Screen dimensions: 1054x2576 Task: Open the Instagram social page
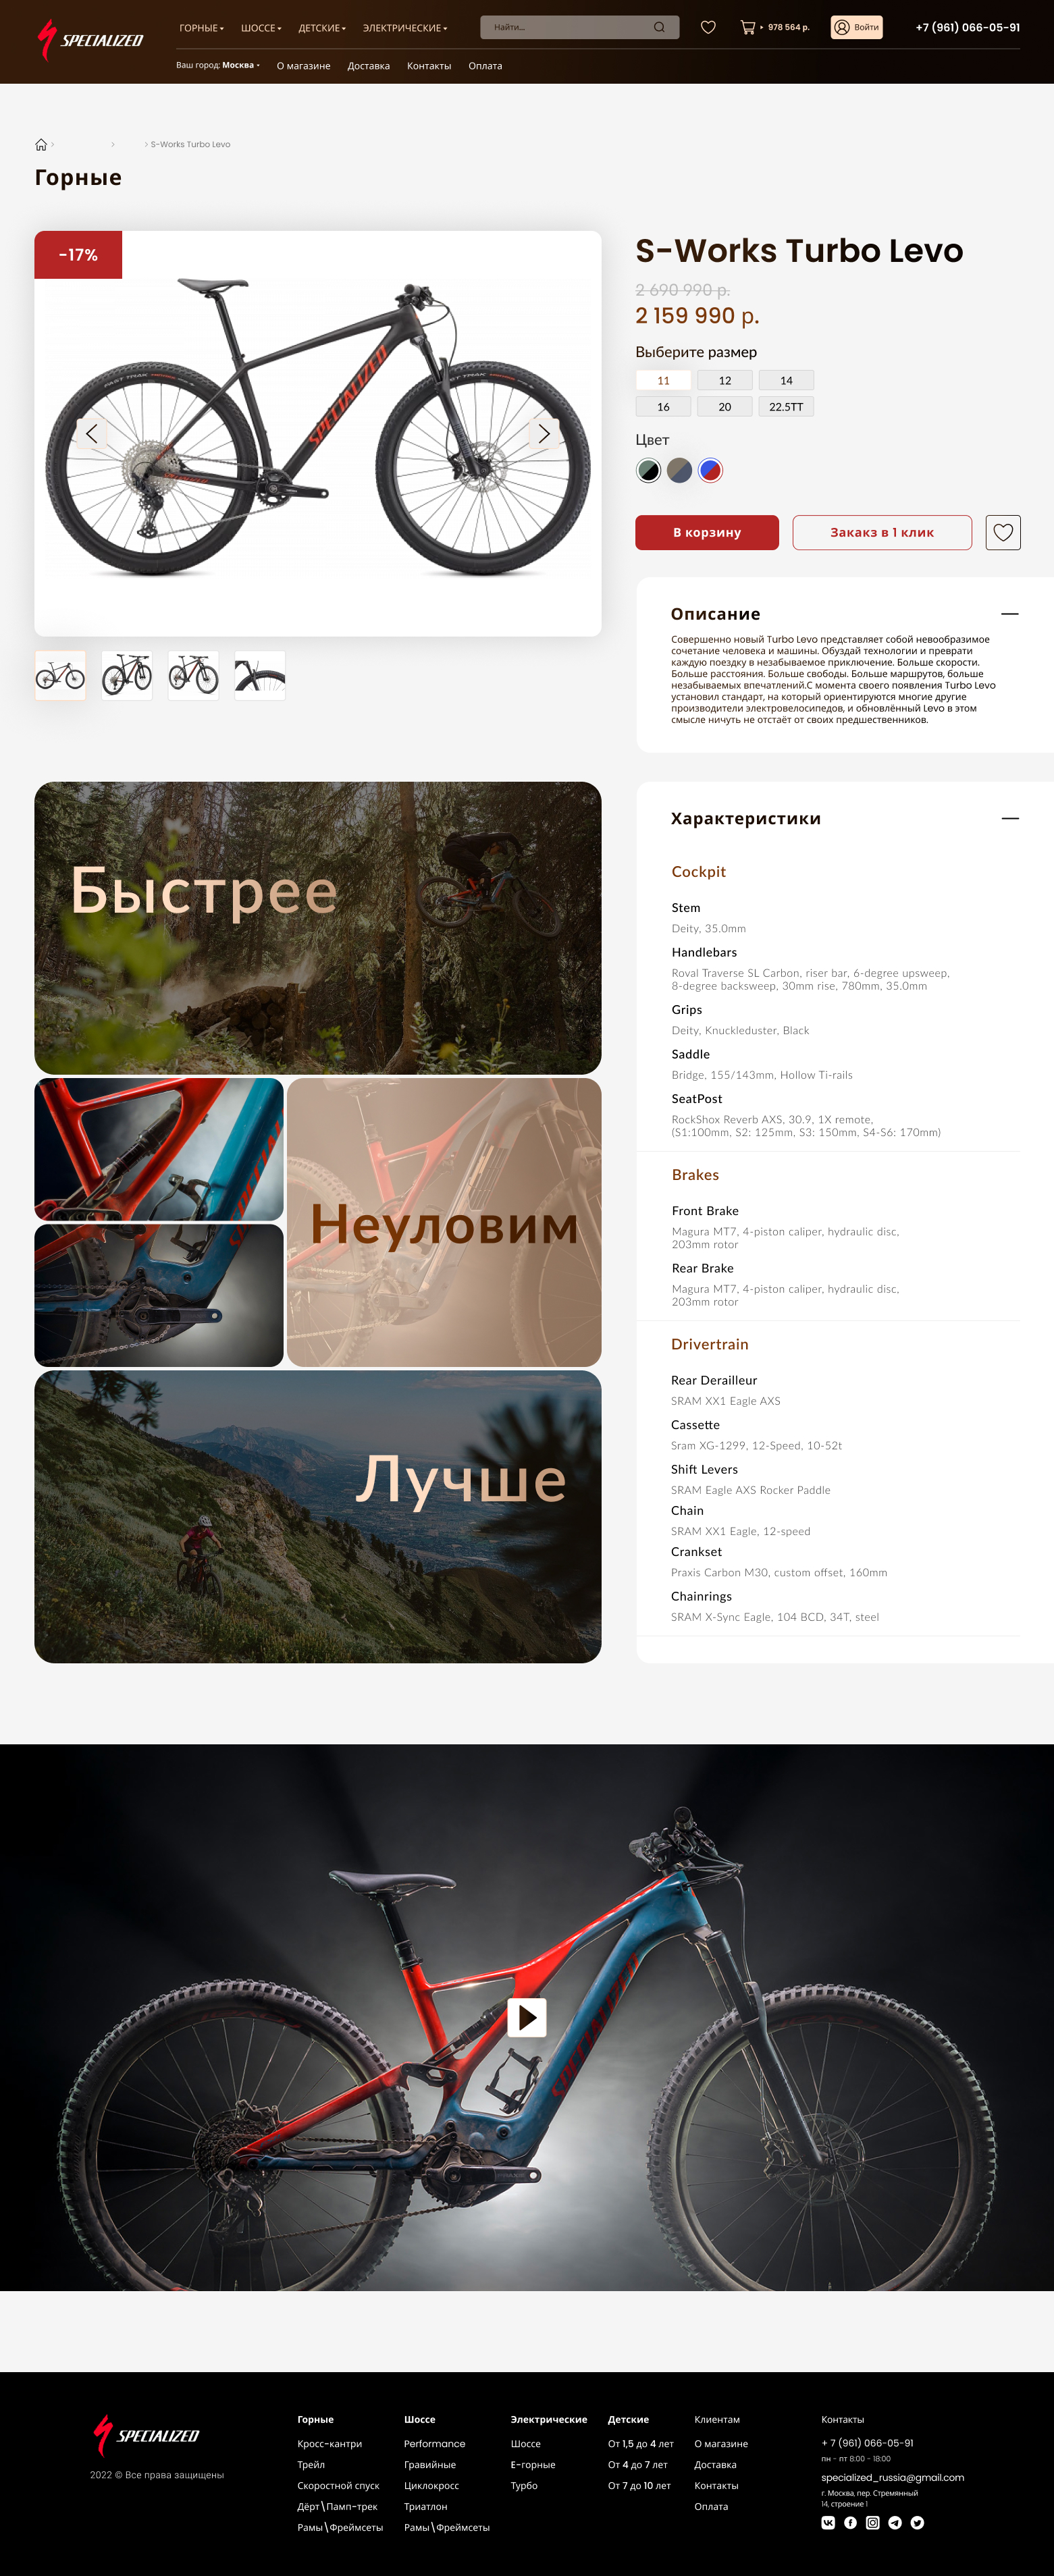(873, 2522)
